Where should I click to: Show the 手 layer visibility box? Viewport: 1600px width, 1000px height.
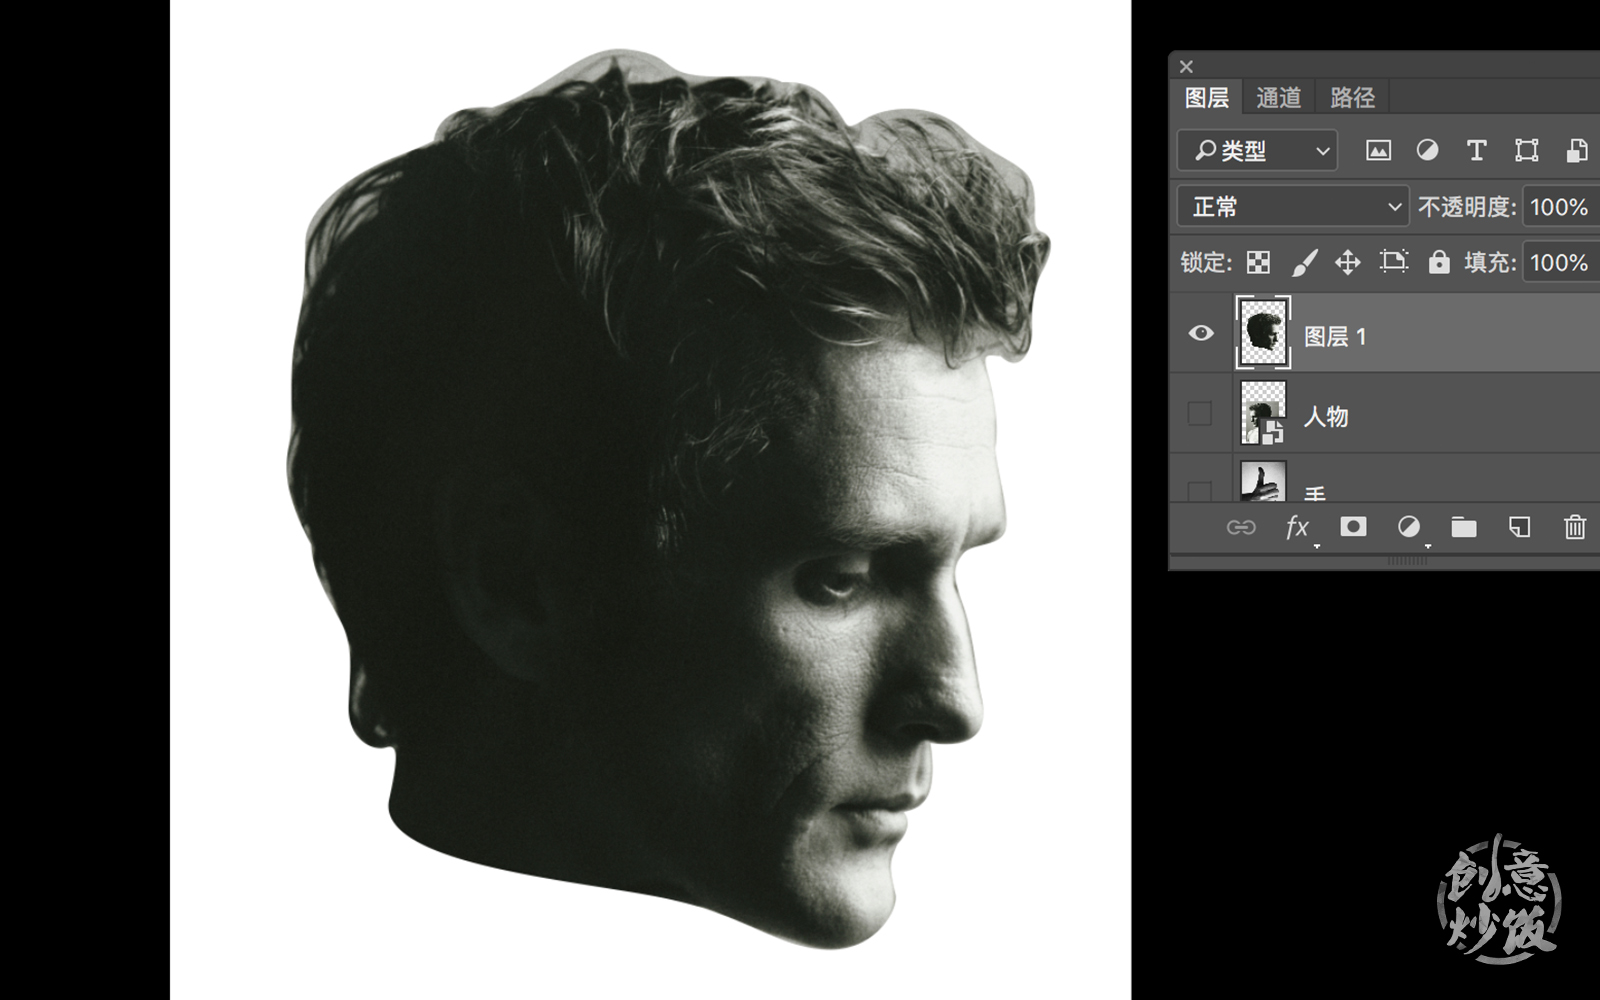(1200, 490)
